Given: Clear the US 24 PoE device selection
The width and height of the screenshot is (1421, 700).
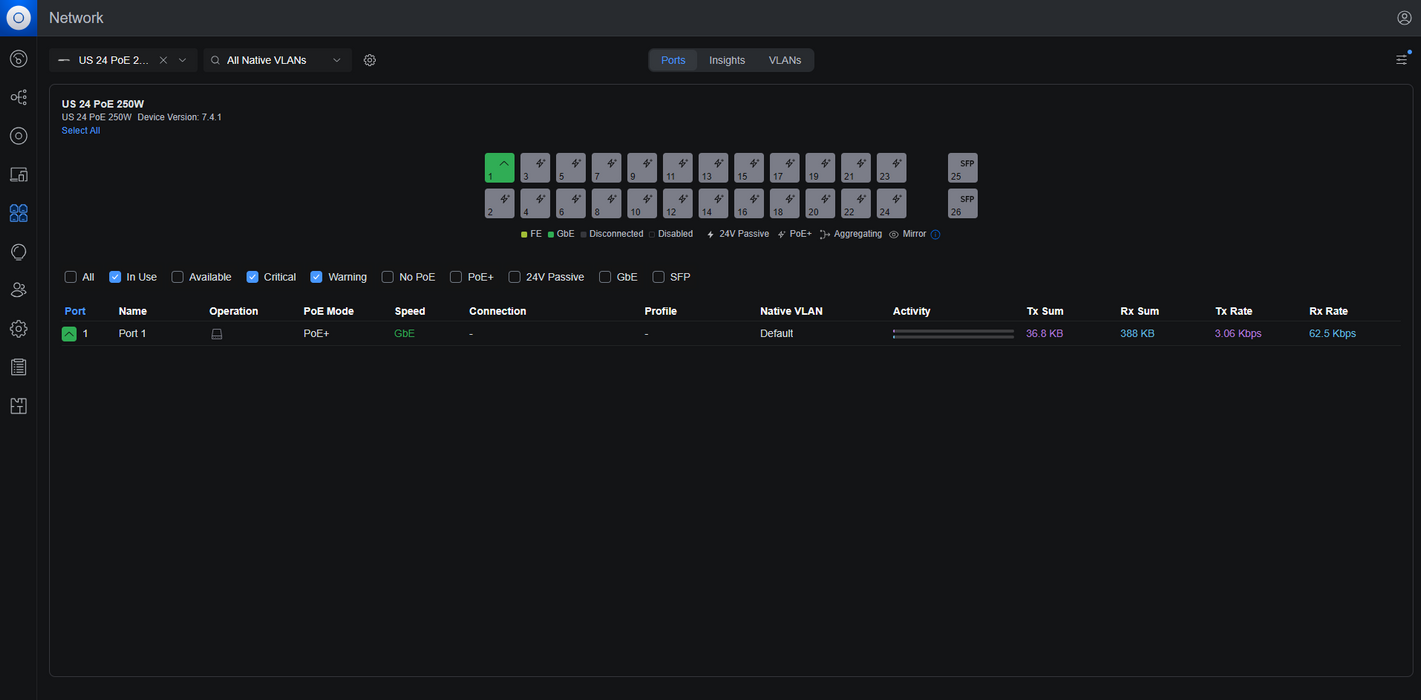Looking at the screenshot, I should tap(163, 60).
